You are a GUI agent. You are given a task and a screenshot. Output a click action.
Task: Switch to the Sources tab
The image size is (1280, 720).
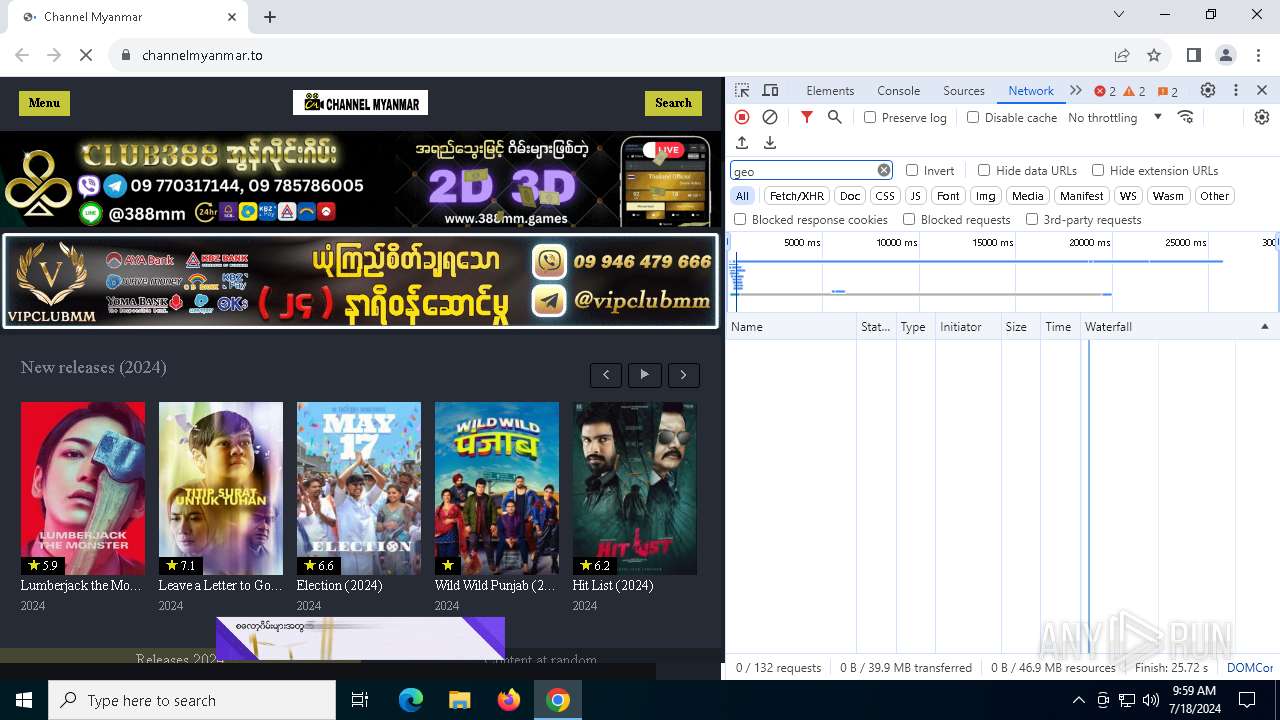coord(964,90)
